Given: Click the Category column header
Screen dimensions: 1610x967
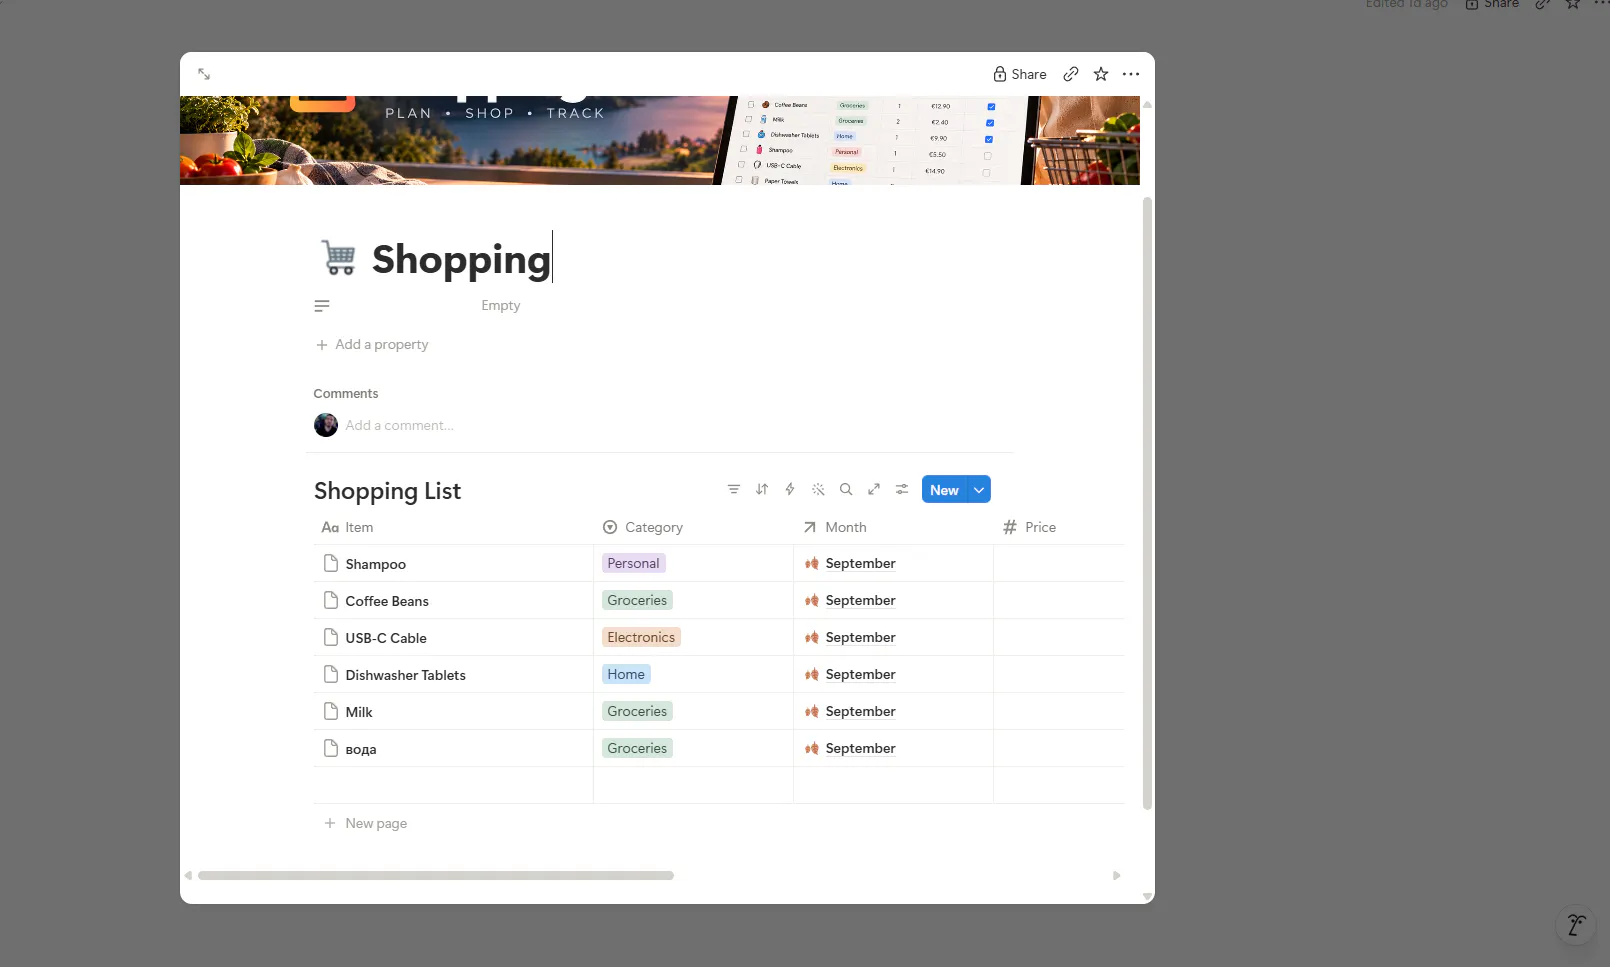Looking at the screenshot, I should click(x=693, y=527).
